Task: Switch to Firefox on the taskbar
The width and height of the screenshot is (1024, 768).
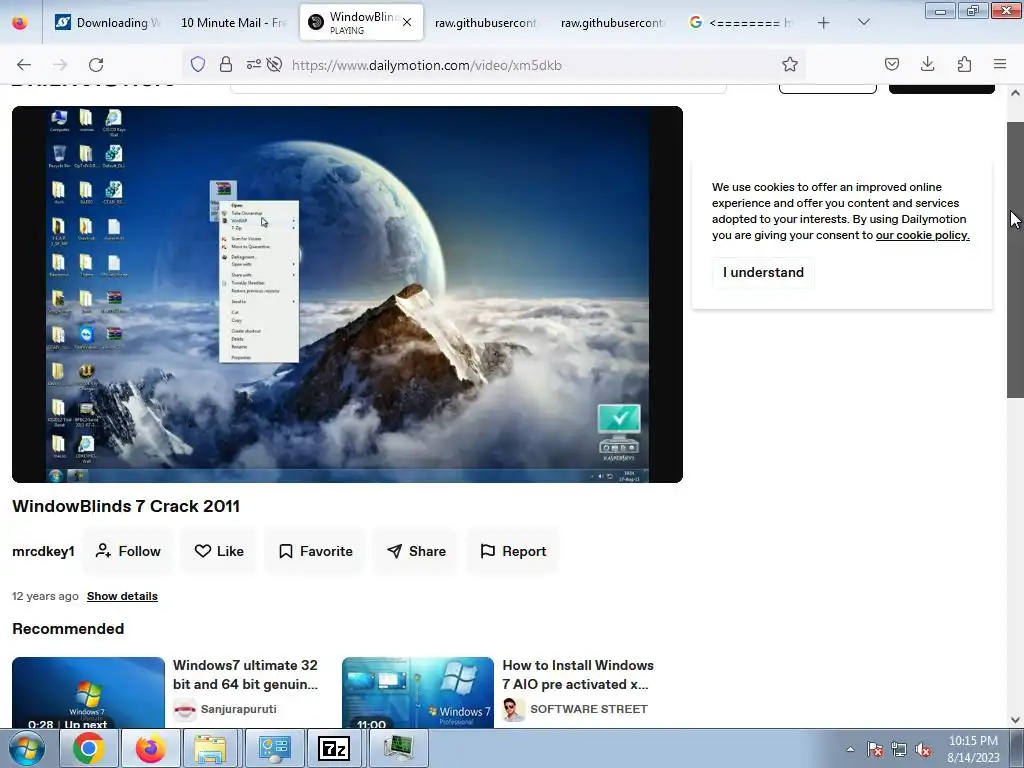Action: pyautogui.click(x=150, y=748)
